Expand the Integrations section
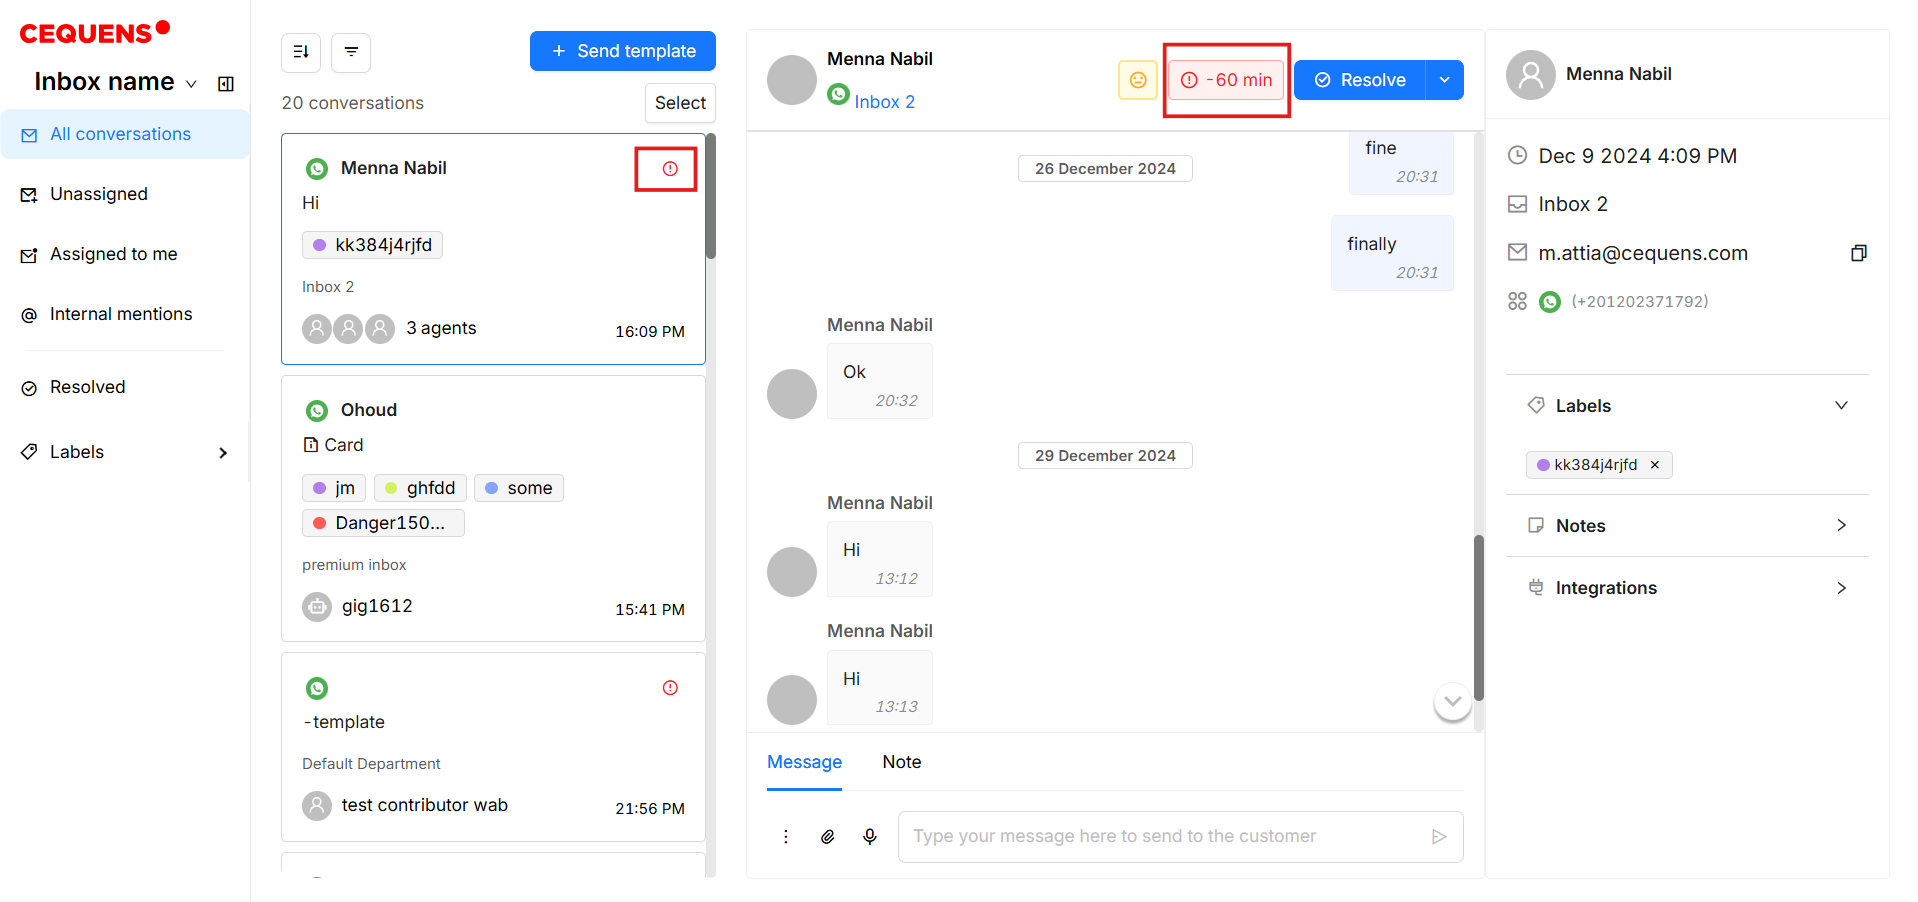Screen dimensions: 1918x902 tap(1841, 588)
